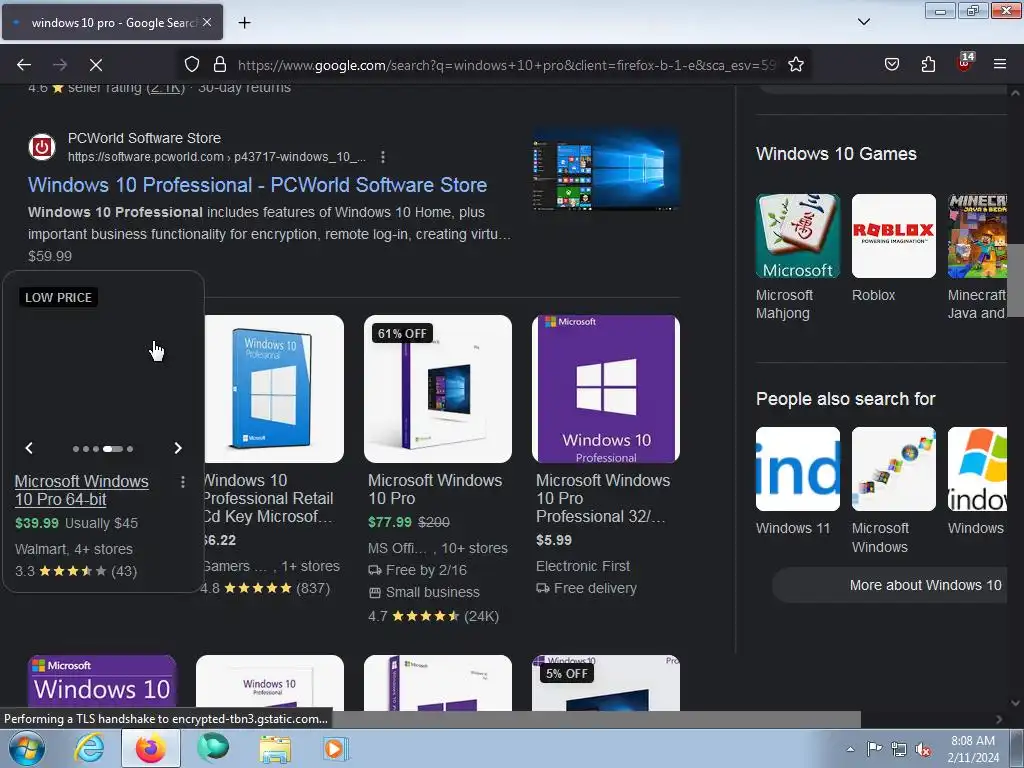The height and width of the screenshot is (768, 1024).
Task: Stop loading the page with the X button
Action: tap(96, 65)
